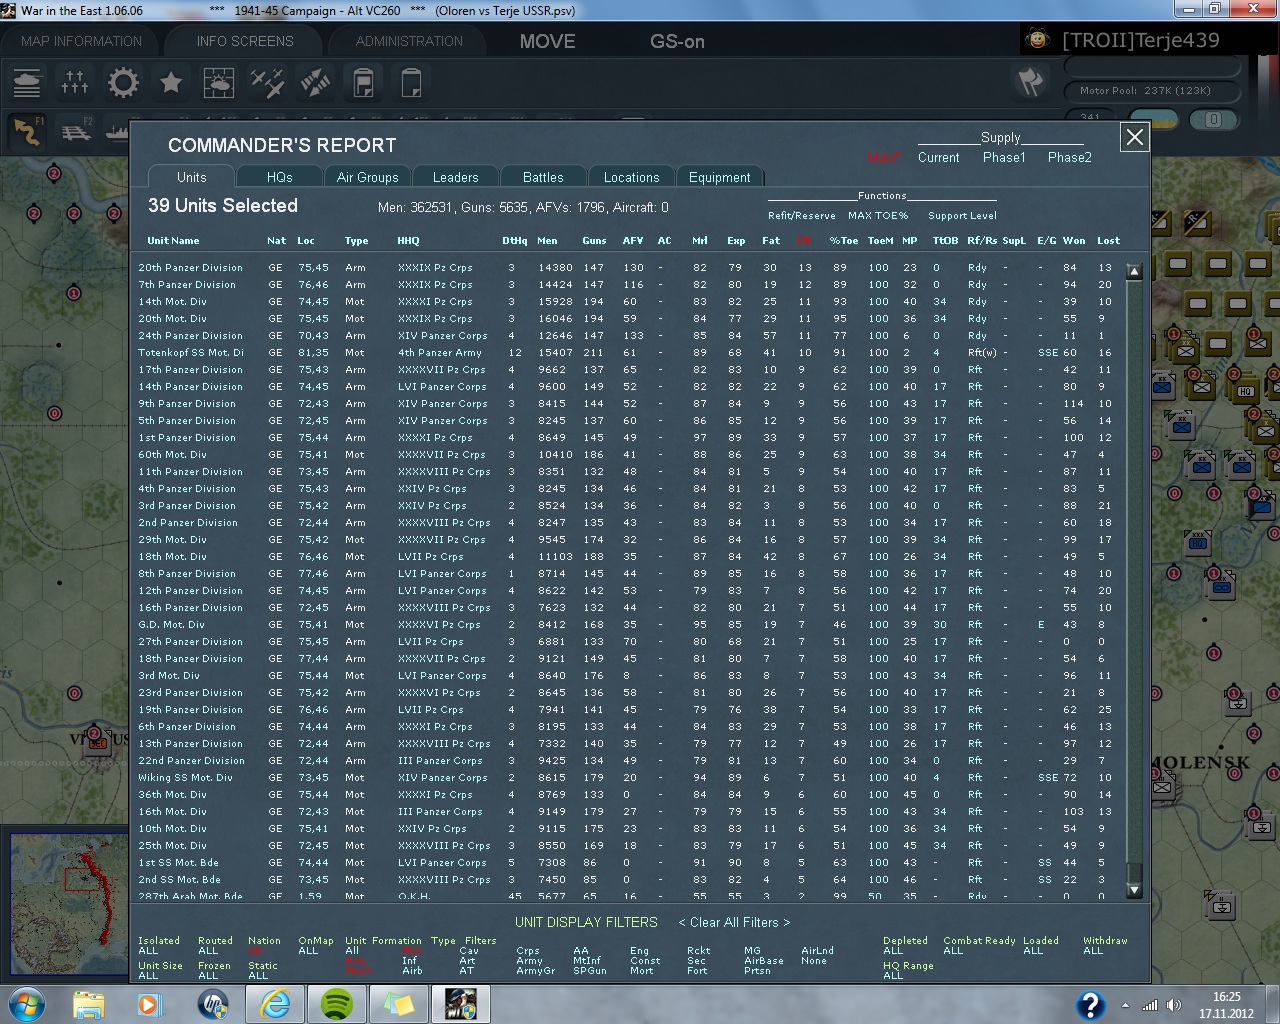Sort by AFV column header
The height and width of the screenshot is (1024, 1280).
(x=633, y=241)
